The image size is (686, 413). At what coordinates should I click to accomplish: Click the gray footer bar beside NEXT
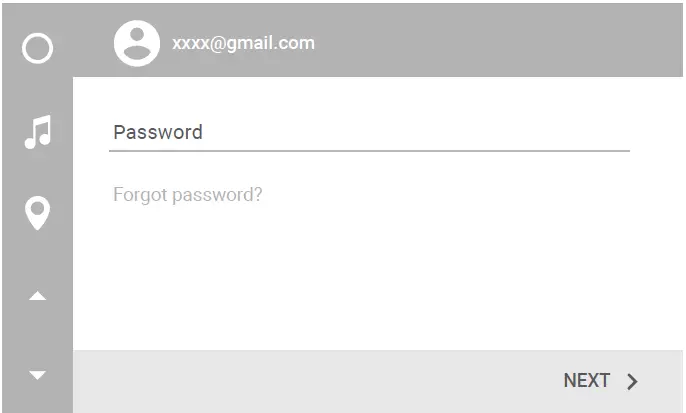coord(300,381)
